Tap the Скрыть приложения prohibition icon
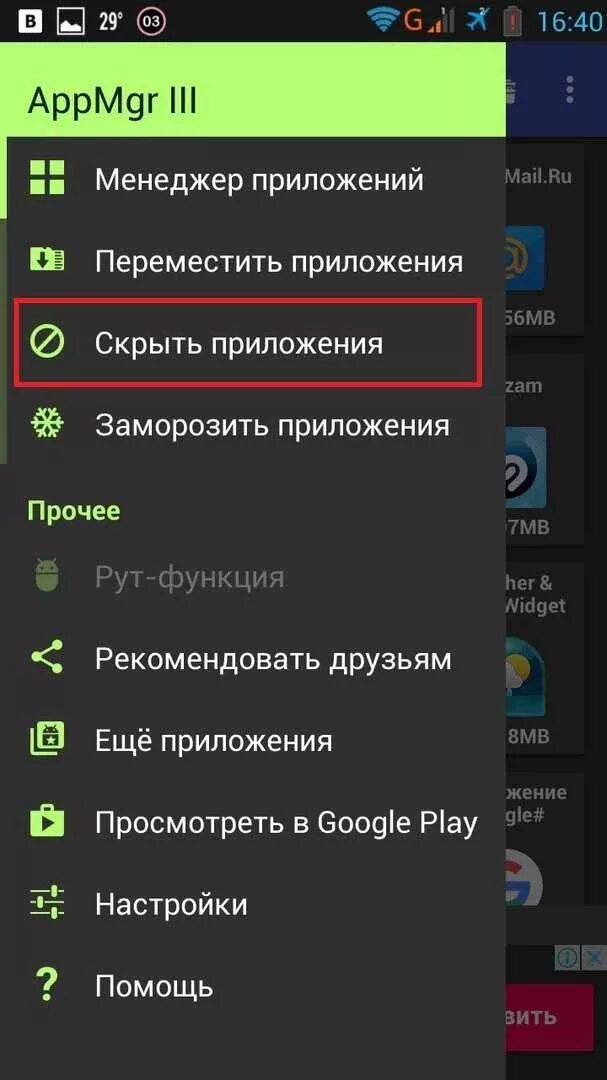 47,341
